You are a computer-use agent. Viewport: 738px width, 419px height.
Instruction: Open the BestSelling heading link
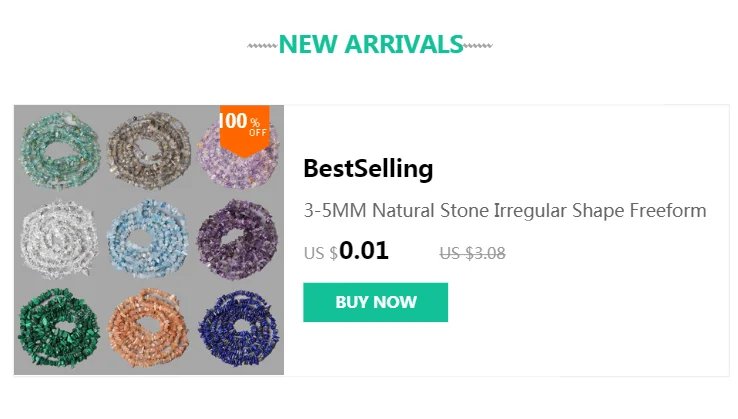coord(368,169)
